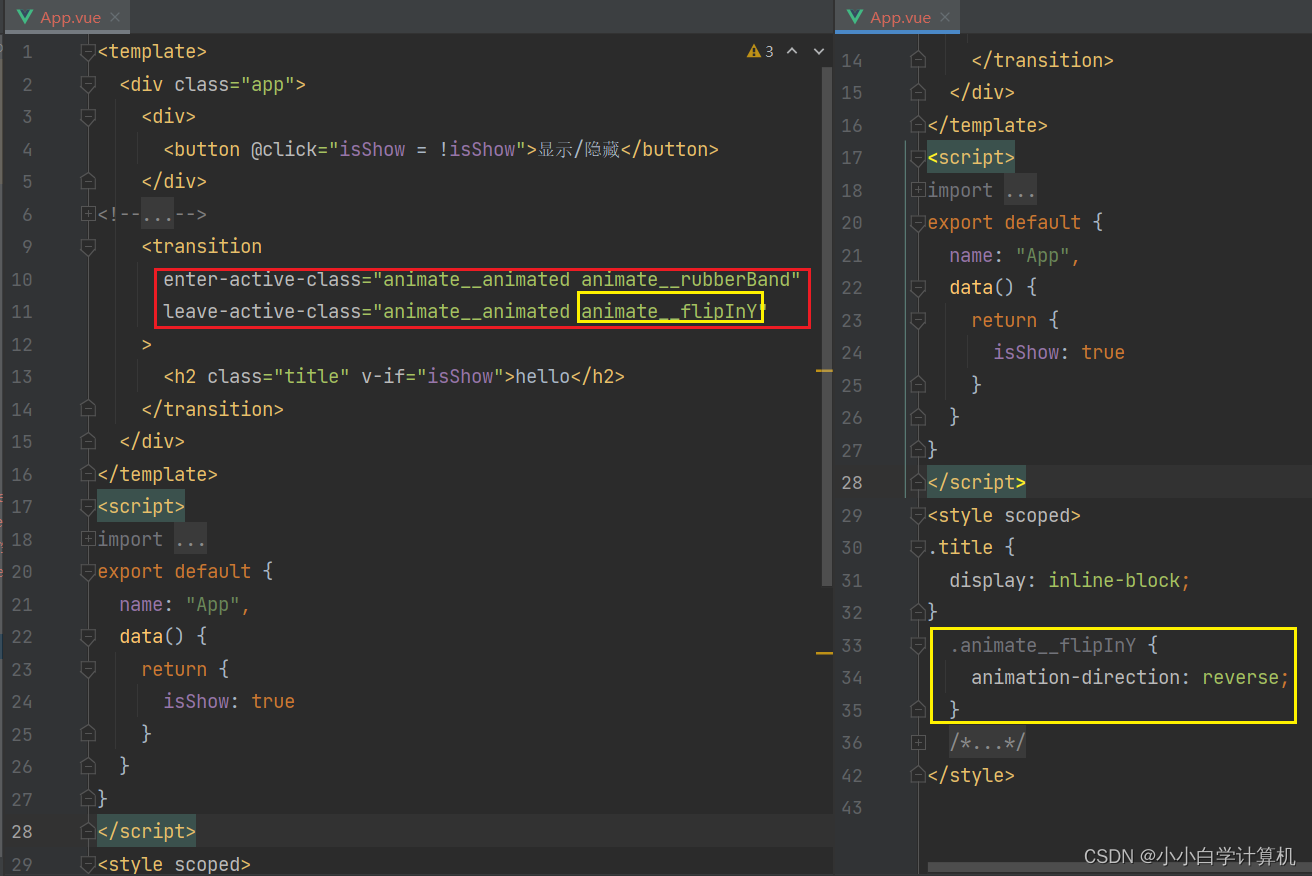Screen dimensions: 1312x876
Task: Open the warnings indicator showing 3 problems
Action: pos(761,51)
